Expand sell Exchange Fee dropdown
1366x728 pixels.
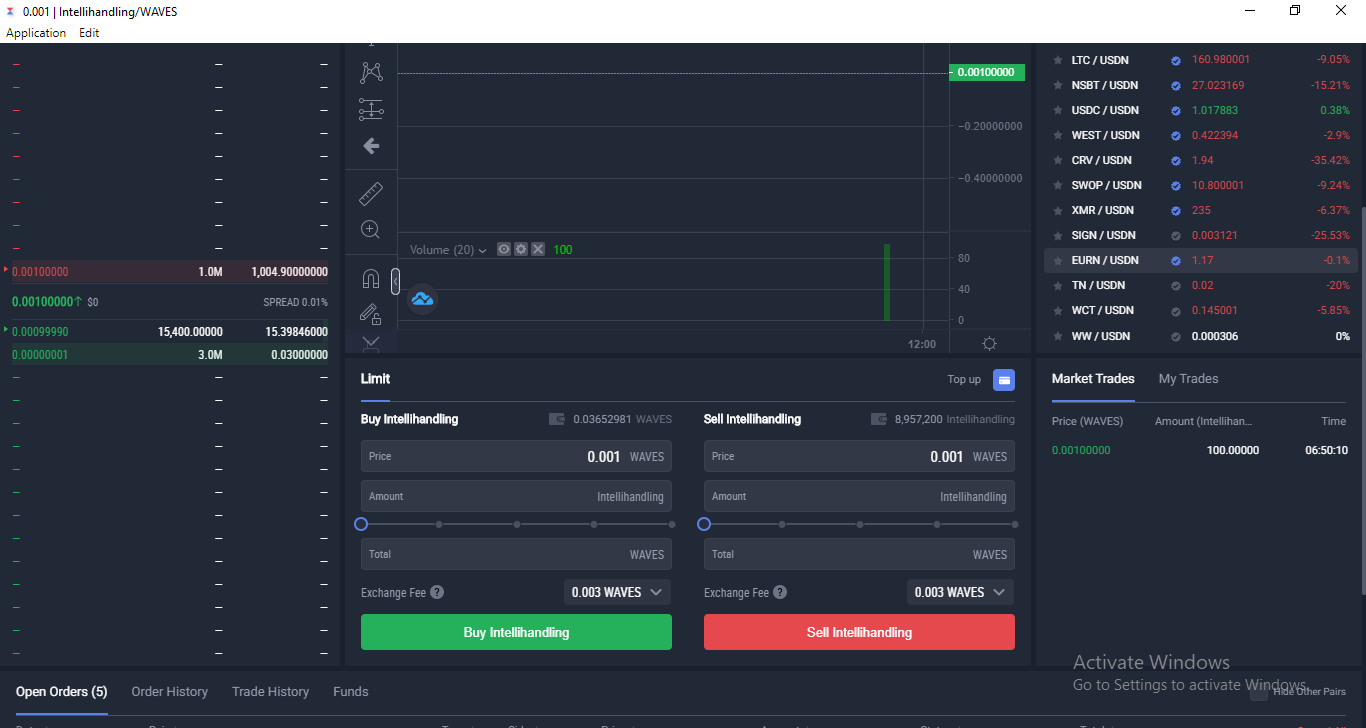point(960,592)
